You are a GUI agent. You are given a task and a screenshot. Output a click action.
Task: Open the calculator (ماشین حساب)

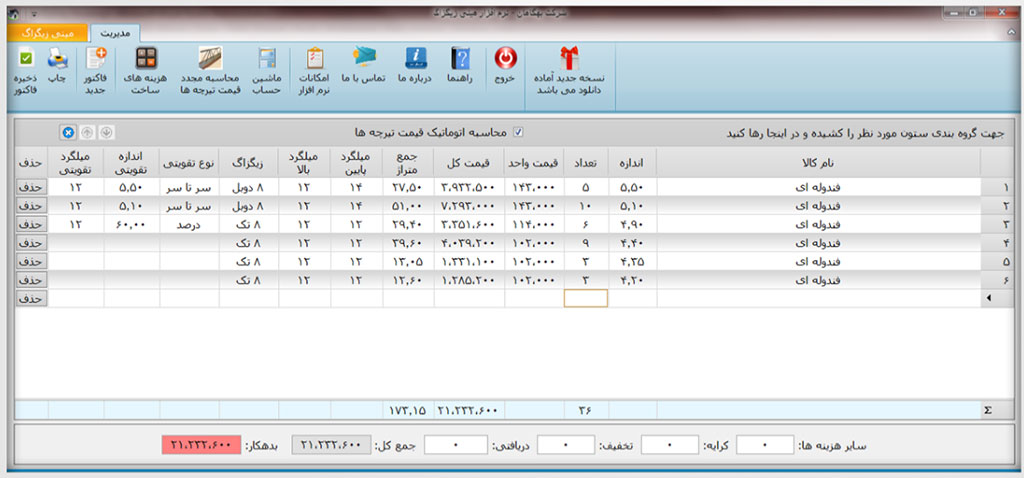(267, 60)
